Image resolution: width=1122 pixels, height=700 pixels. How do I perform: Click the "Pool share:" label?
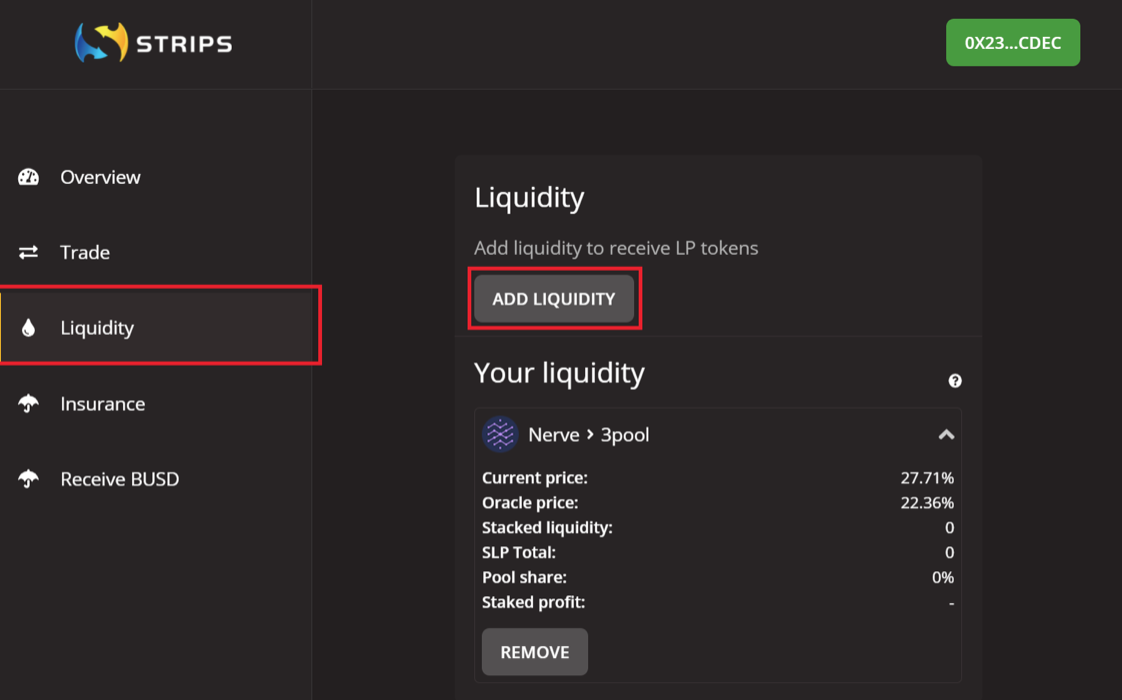pos(525,577)
